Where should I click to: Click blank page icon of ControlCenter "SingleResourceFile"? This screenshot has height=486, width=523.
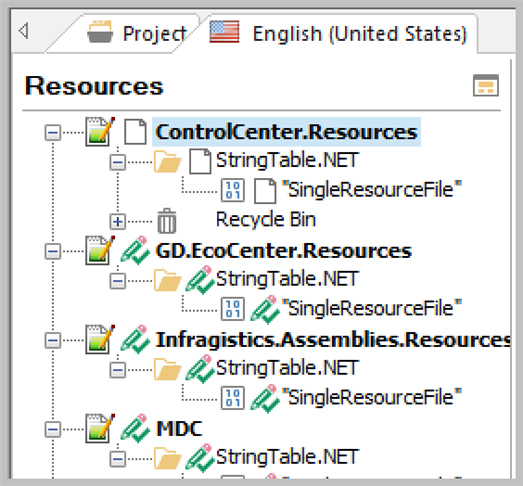click(265, 191)
